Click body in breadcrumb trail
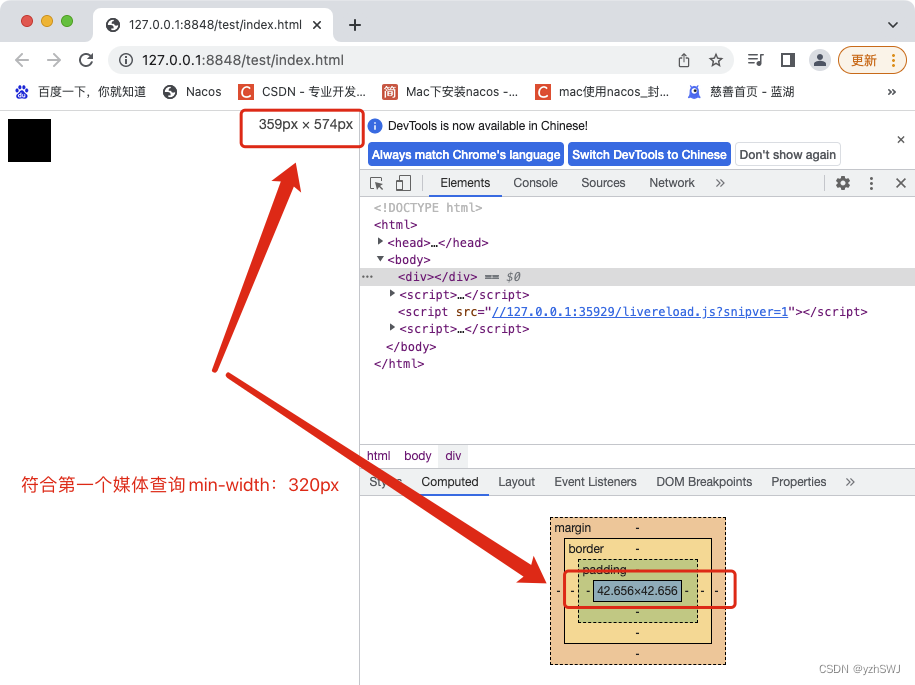Screen dimensions: 915x685 point(418,456)
